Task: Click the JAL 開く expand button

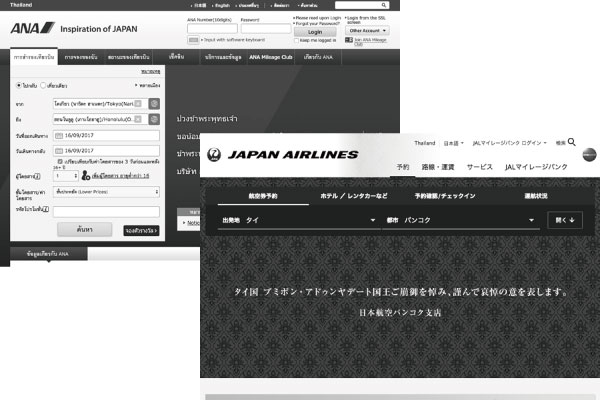Action: click(565, 220)
